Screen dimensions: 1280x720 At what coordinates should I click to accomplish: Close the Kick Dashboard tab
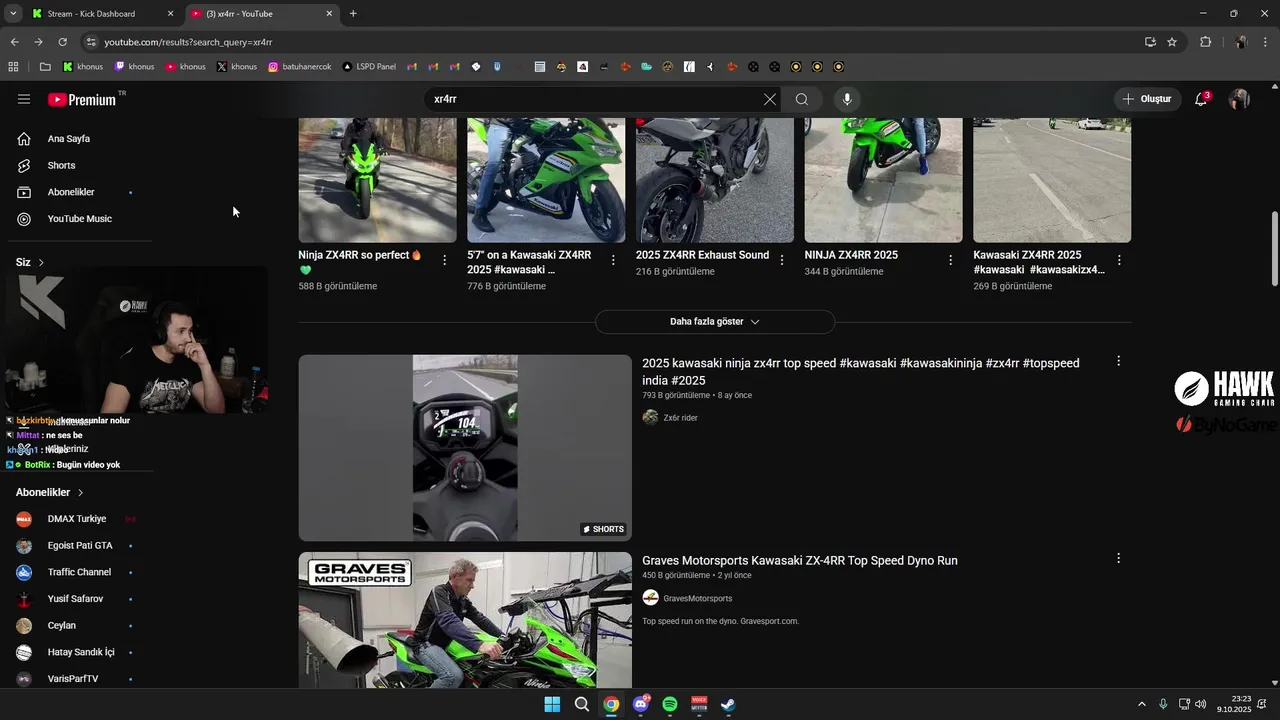tap(171, 14)
